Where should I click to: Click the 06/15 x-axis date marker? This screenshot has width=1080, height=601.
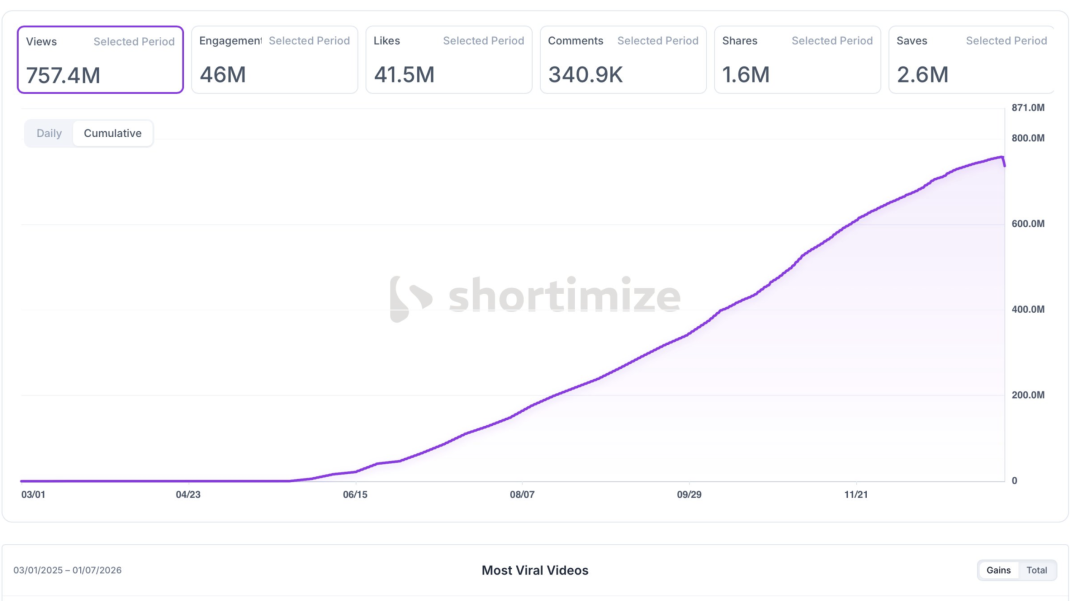pos(355,494)
